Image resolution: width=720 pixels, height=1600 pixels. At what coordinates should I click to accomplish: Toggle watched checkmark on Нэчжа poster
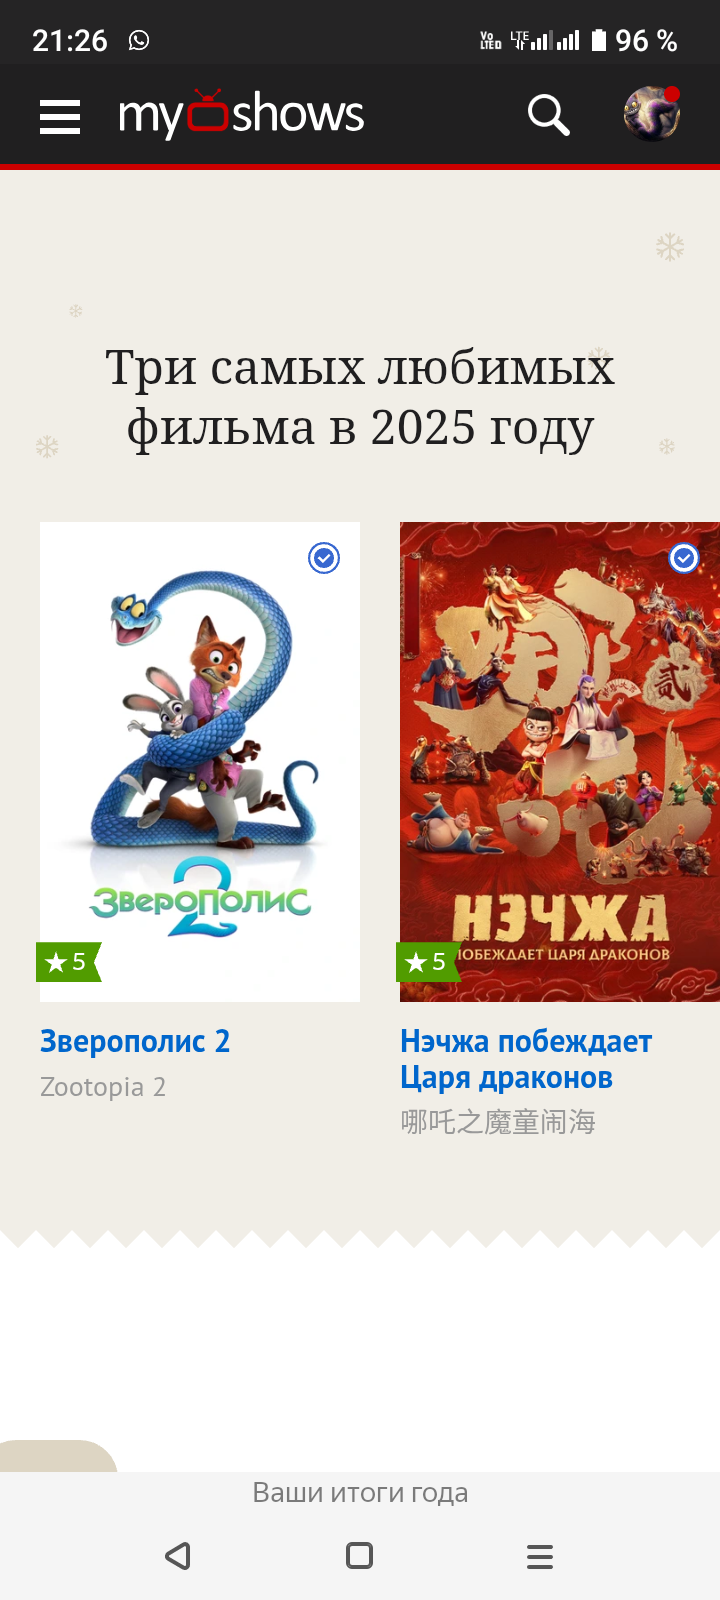pyautogui.click(x=684, y=558)
